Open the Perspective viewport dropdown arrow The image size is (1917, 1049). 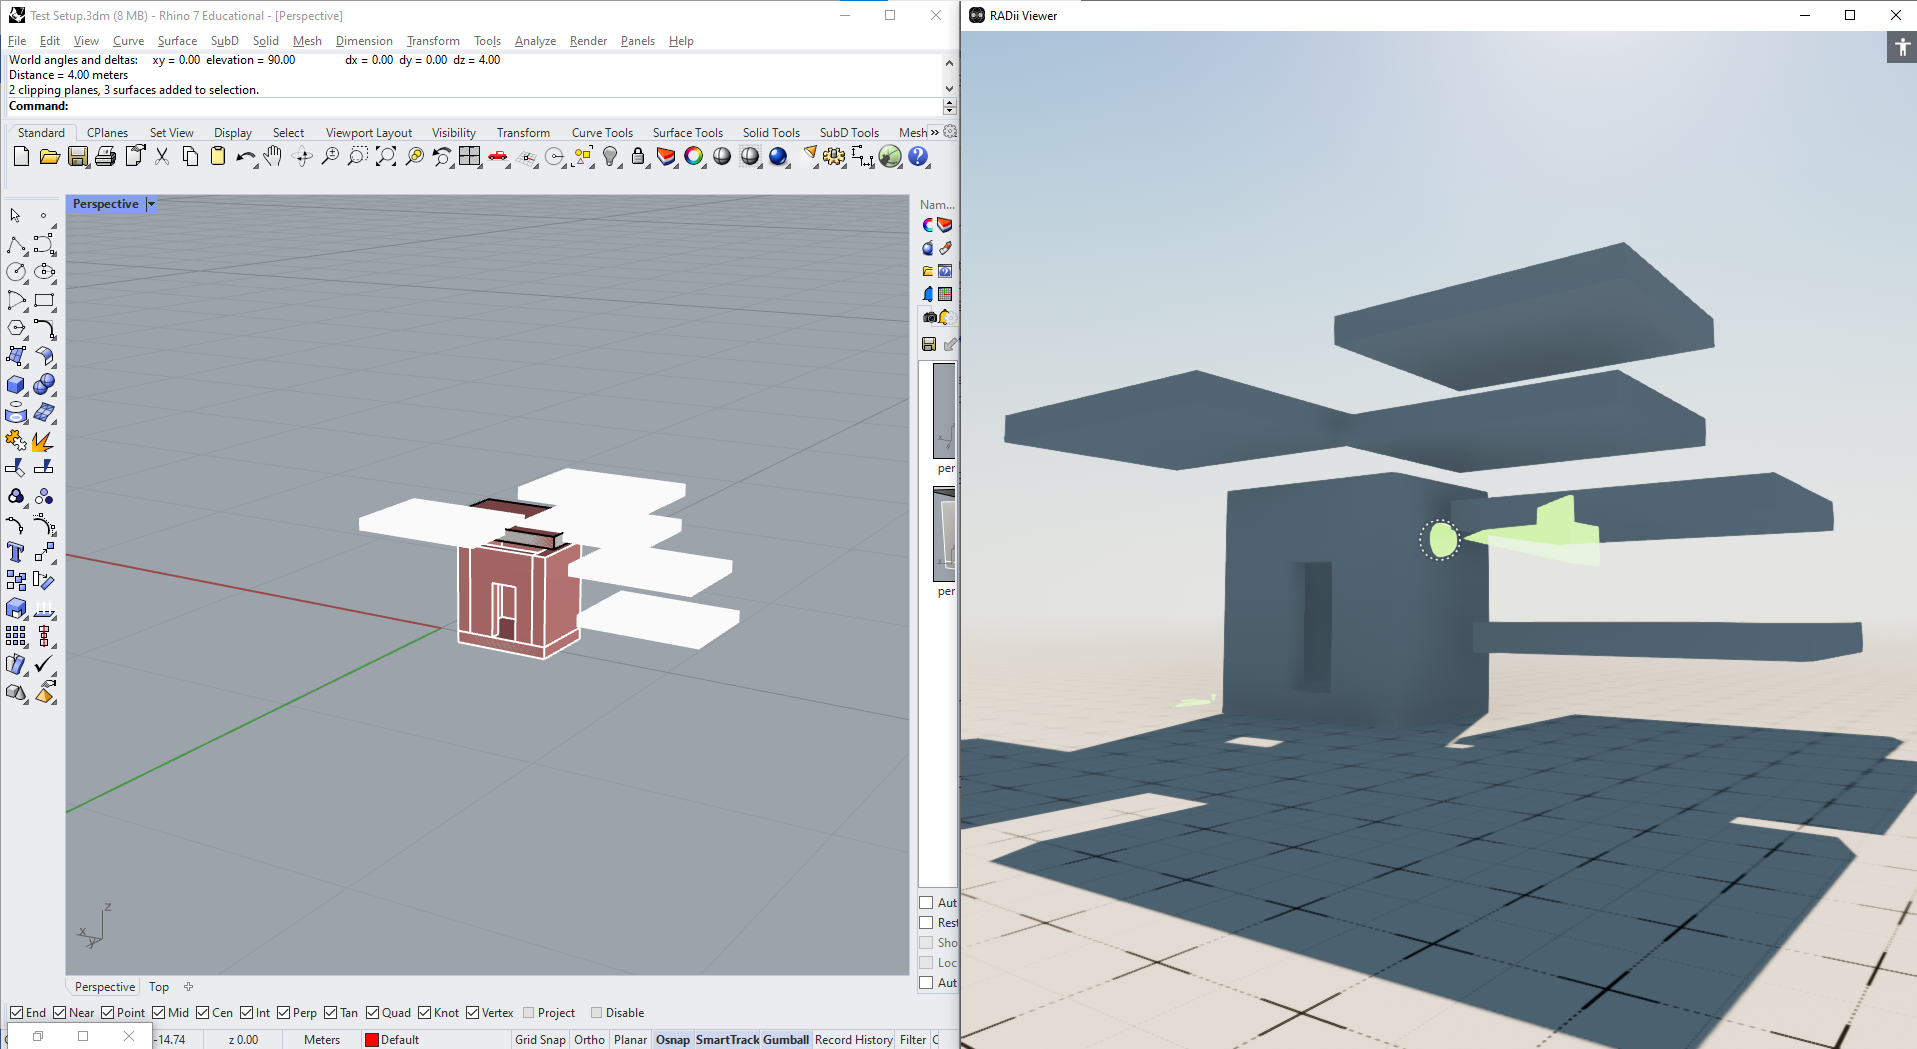coord(151,204)
